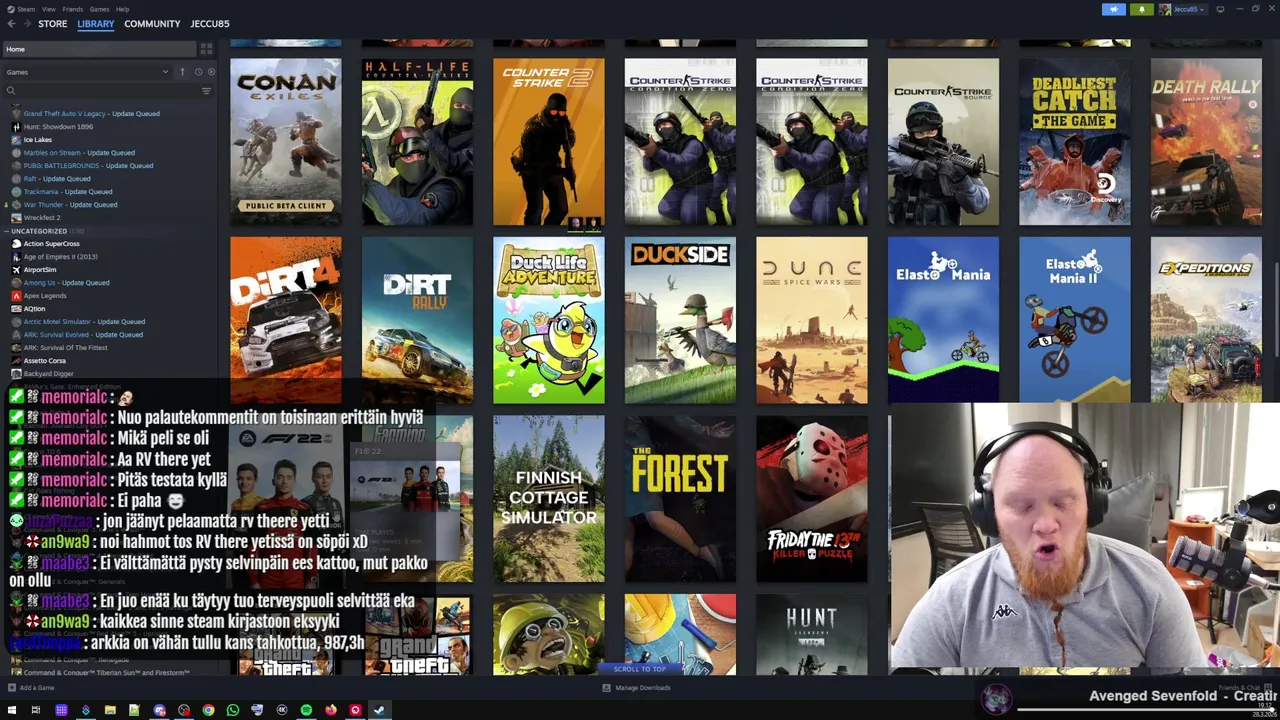1280x720 pixels.
Task: Select AirportSim in the list
Action: click(40, 270)
